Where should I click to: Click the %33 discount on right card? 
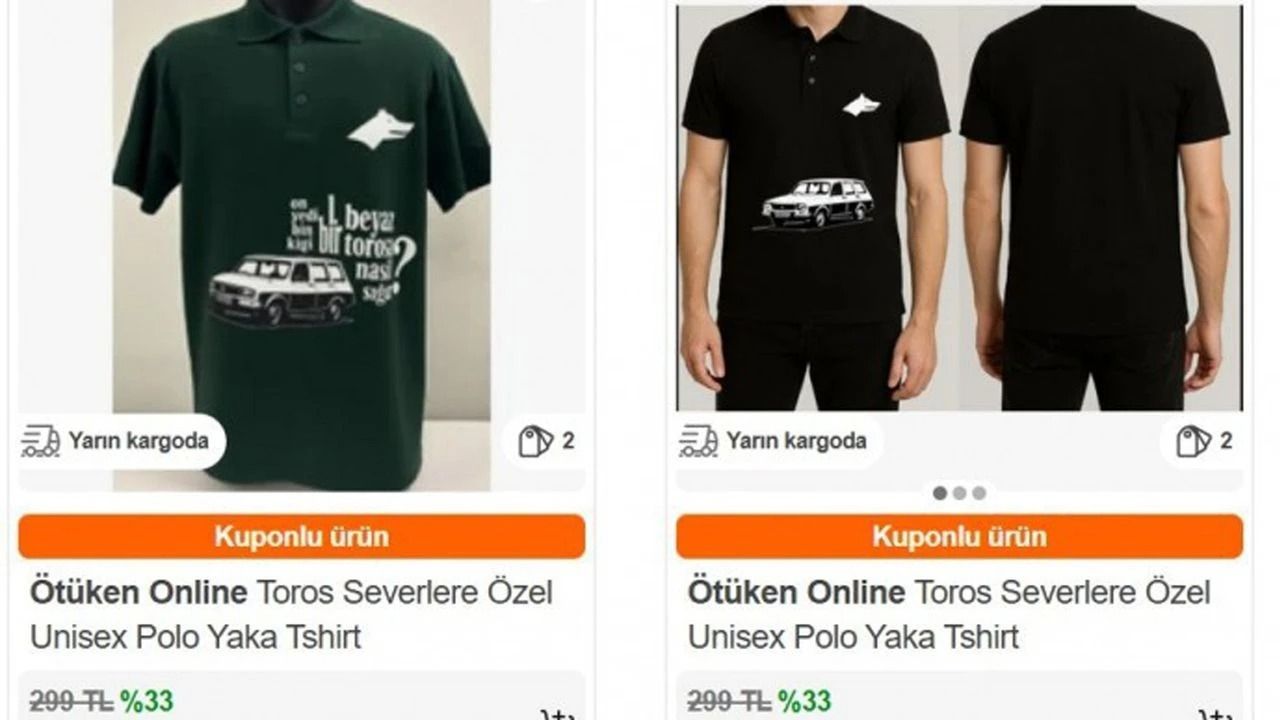(x=805, y=701)
